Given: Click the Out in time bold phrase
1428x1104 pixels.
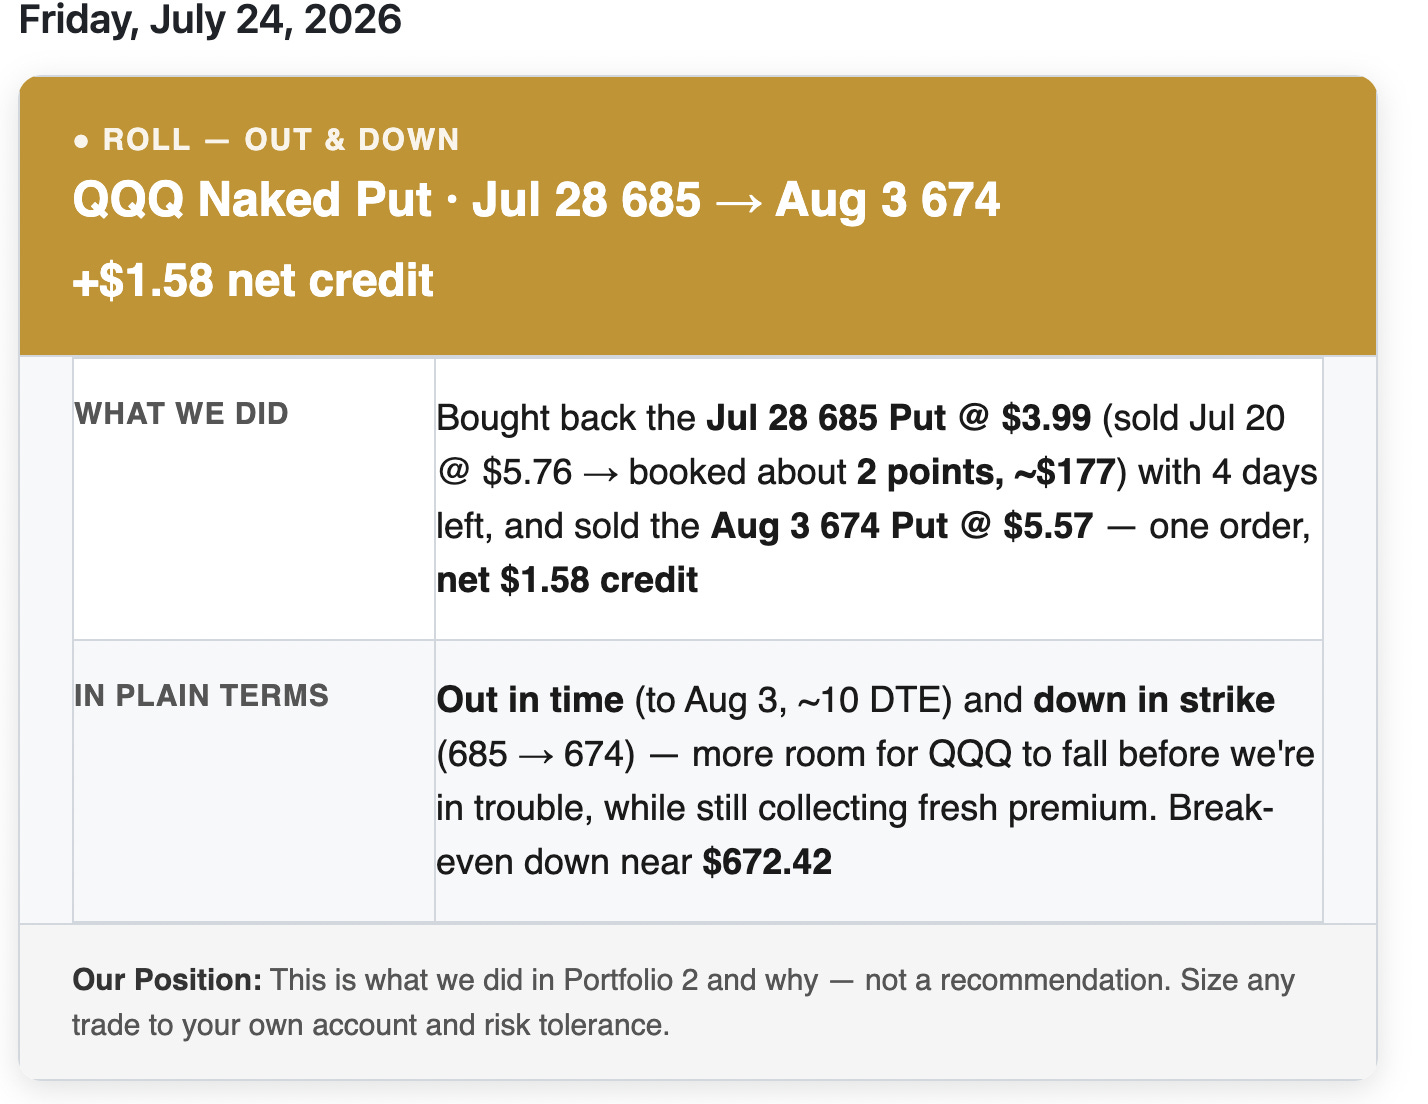Looking at the screenshot, I should tap(530, 700).
